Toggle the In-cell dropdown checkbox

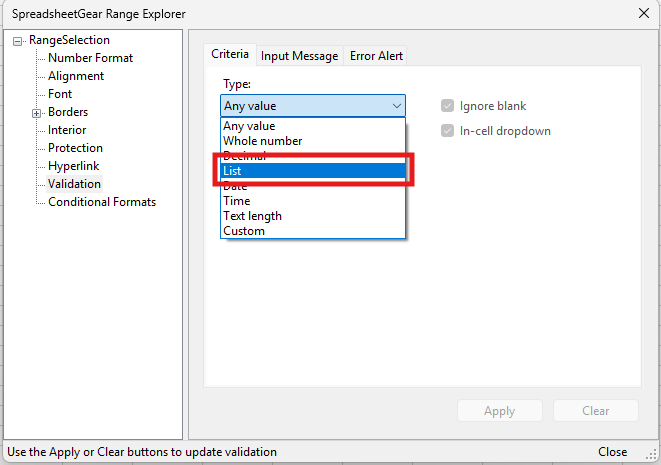tap(447, 131)
